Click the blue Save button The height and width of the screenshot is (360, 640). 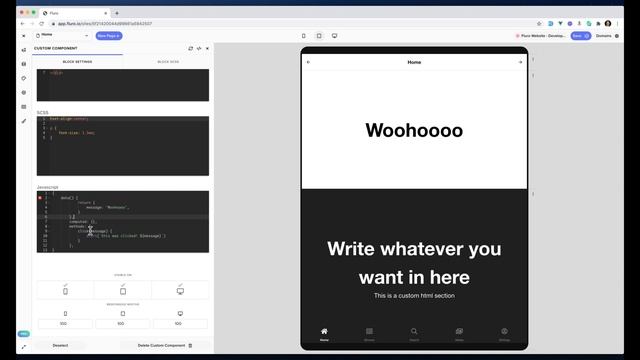[580, 36]
